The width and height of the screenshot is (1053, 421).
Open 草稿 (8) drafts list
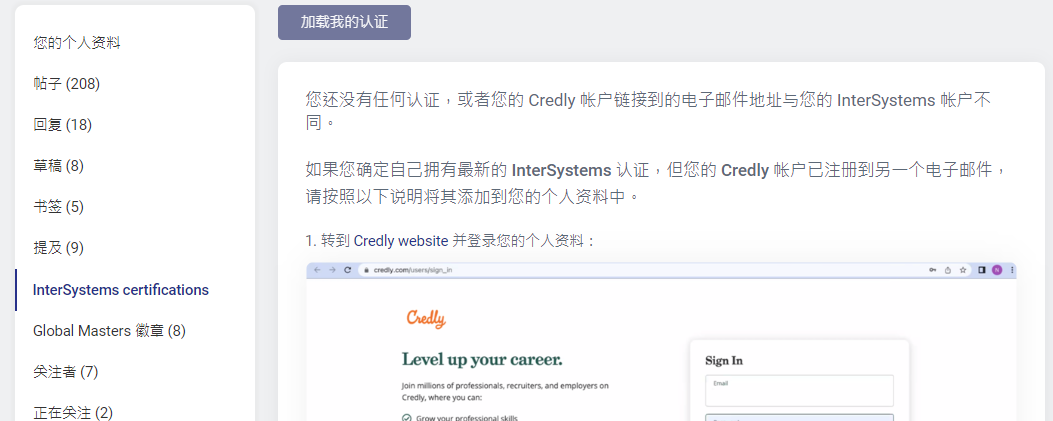click(58, 165)
